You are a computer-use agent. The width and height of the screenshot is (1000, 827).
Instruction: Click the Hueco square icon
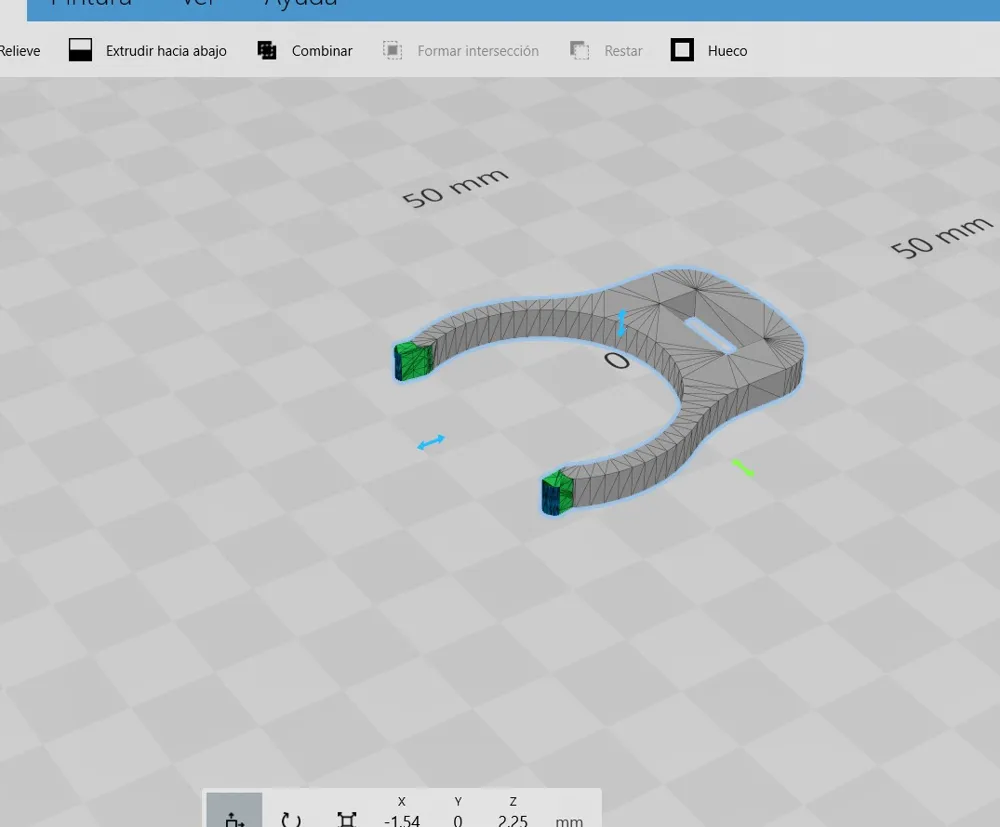(x=682, y=50)
